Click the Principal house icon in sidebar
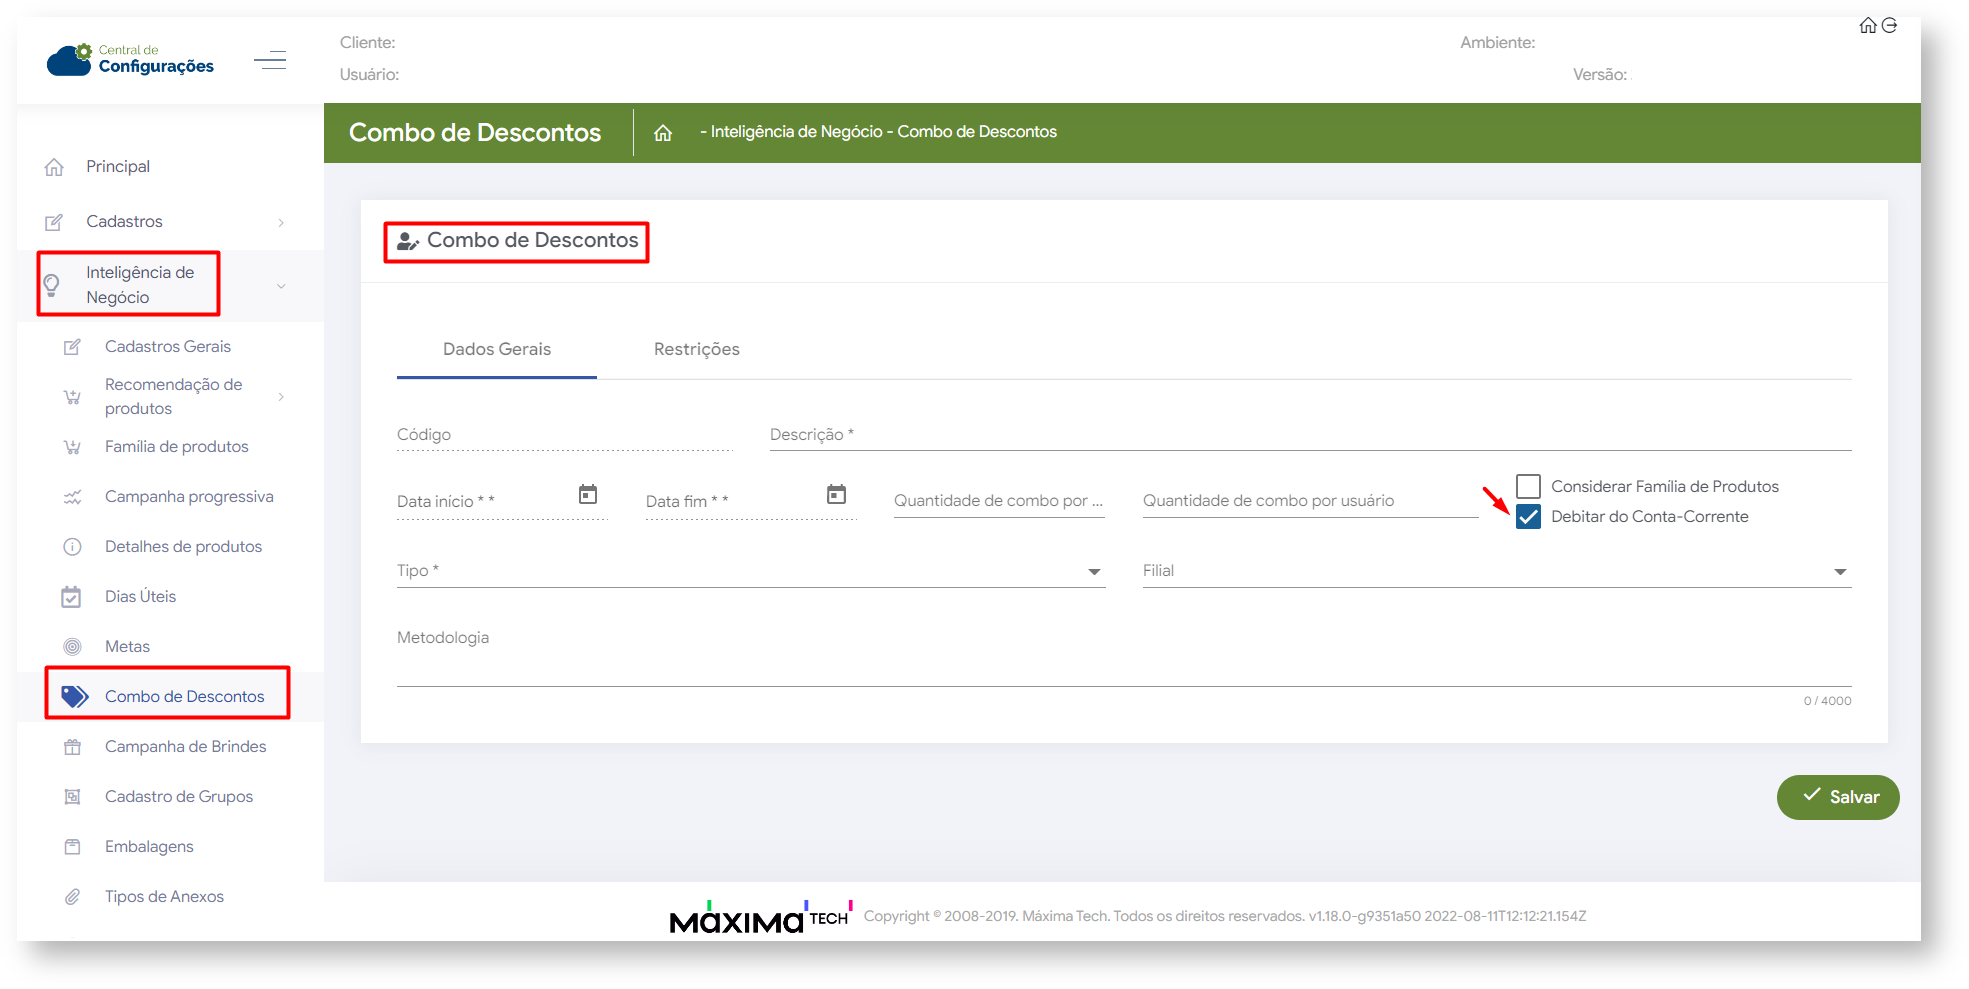Image resolution: width=1969 pixels, height=989 pixels. [x=54, y=167]
